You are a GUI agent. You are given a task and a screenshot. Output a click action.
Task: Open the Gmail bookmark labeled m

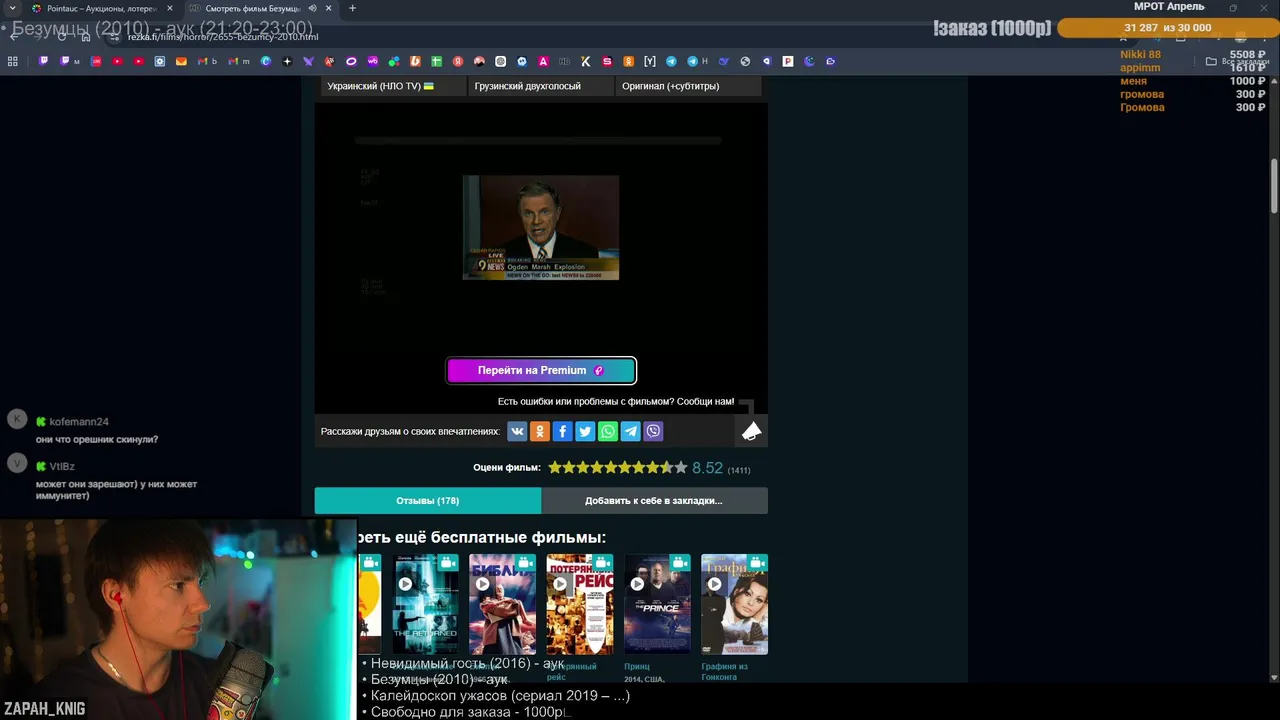pos(239,61)
